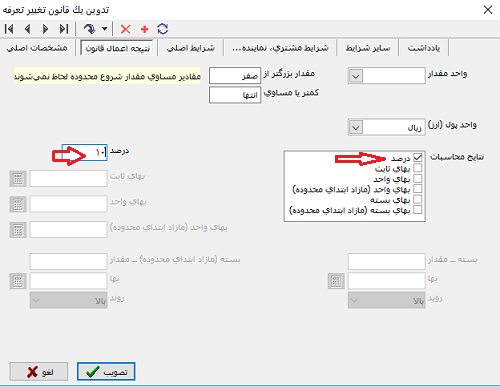Click بهاي واحد (مازاد ابتداي محدوده) input field

(x=68, y=230)
